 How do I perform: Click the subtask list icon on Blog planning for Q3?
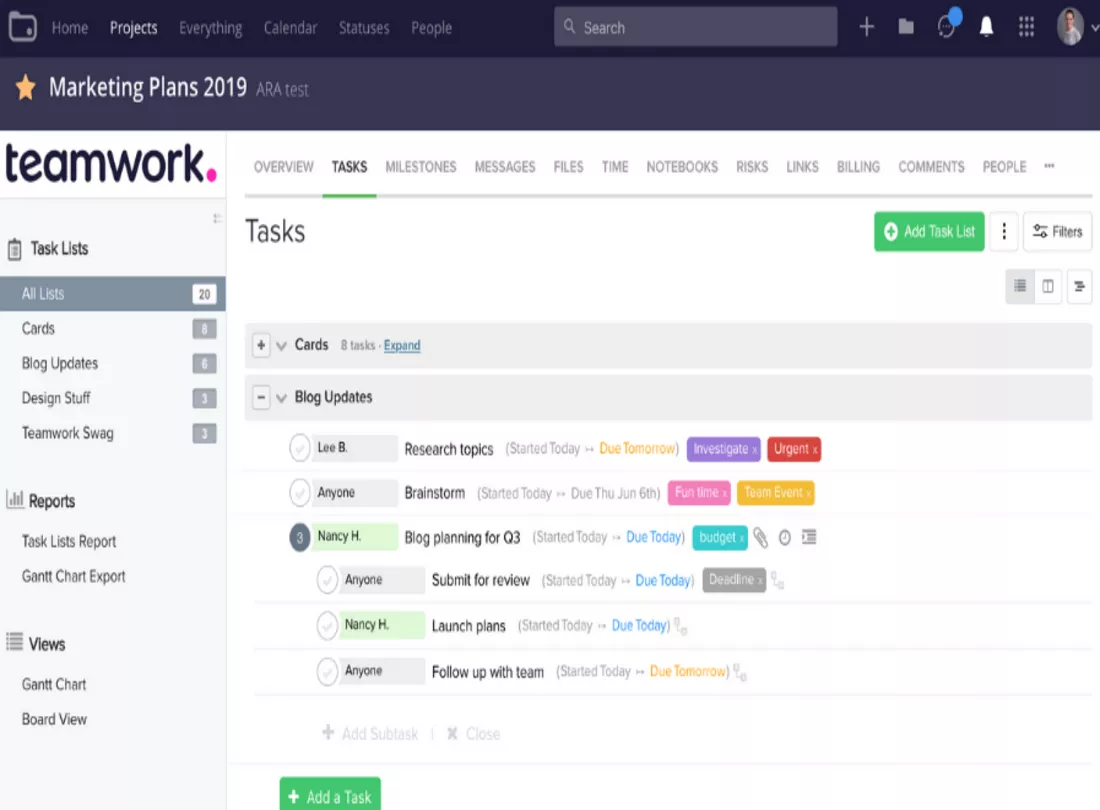coord(809,537)
